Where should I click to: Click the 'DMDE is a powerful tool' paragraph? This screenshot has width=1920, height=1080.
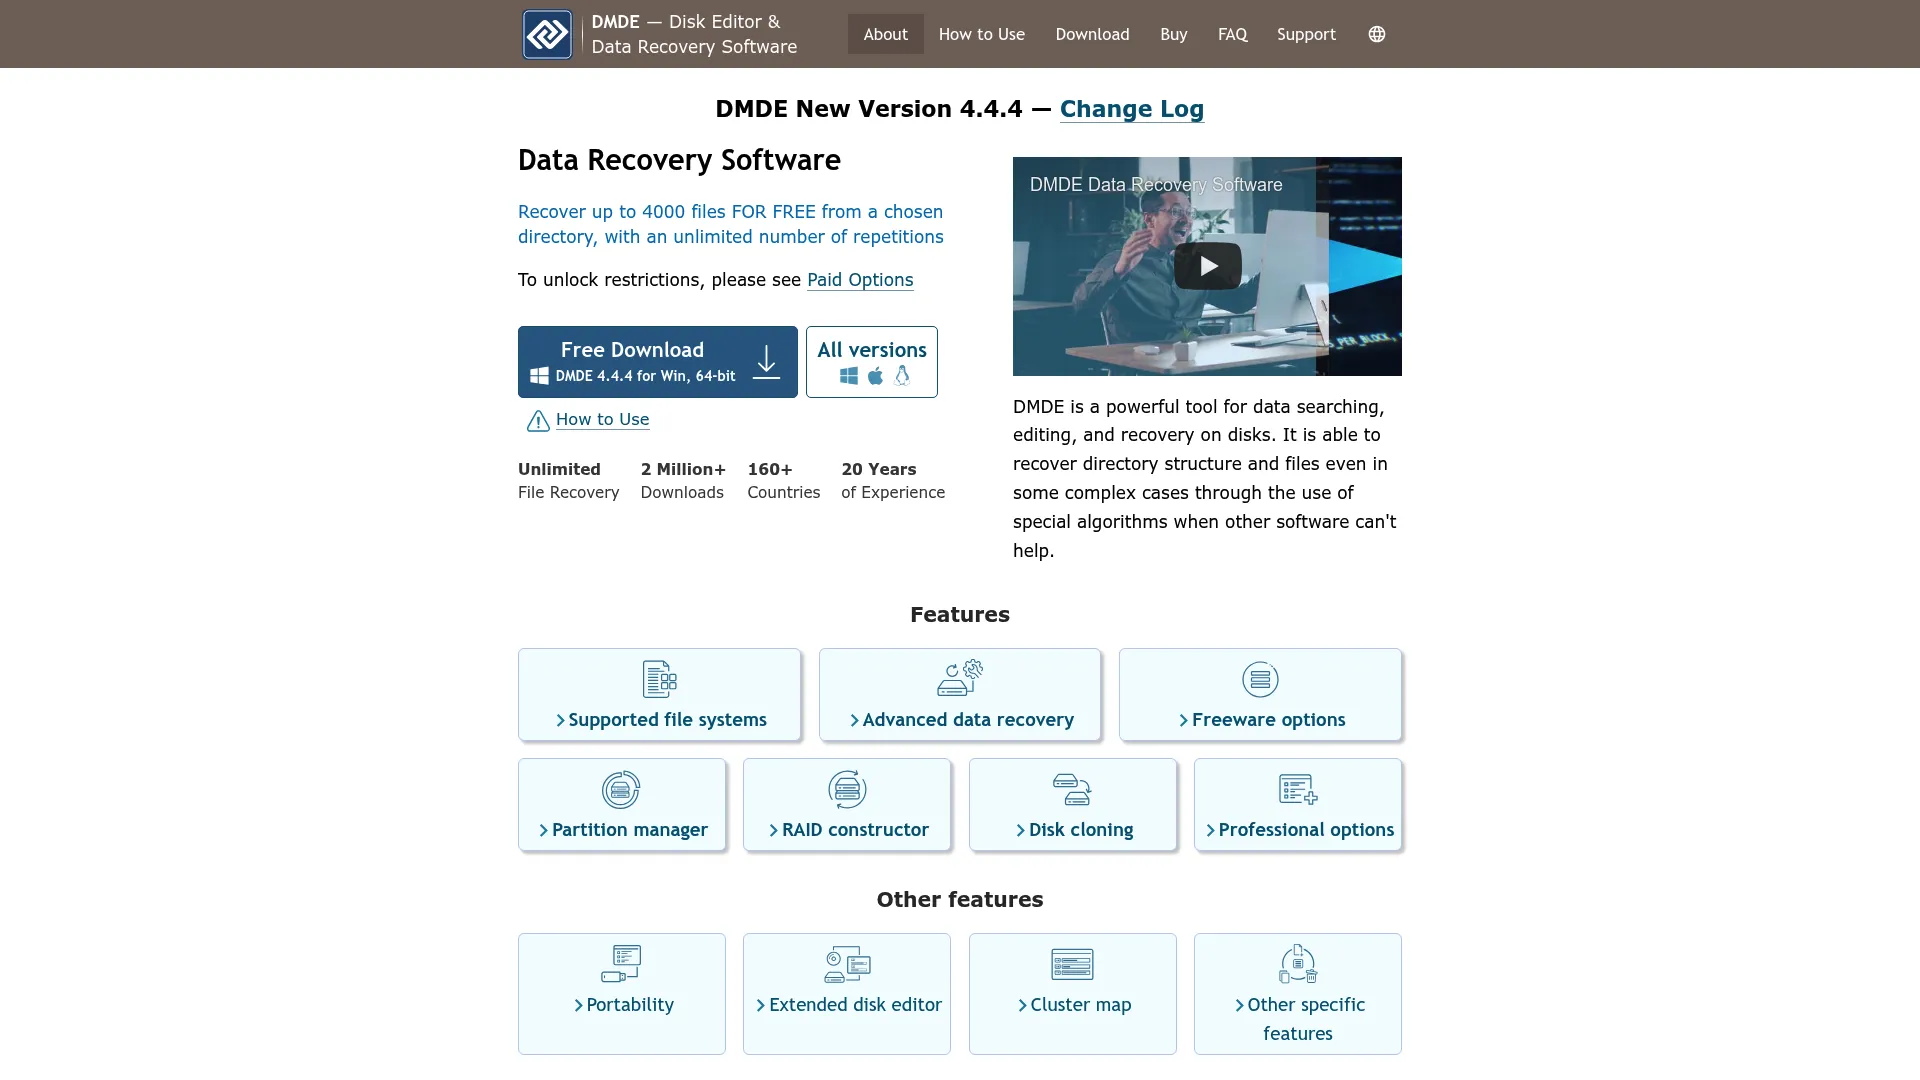pyautogui.click(x=1207, y=479)
